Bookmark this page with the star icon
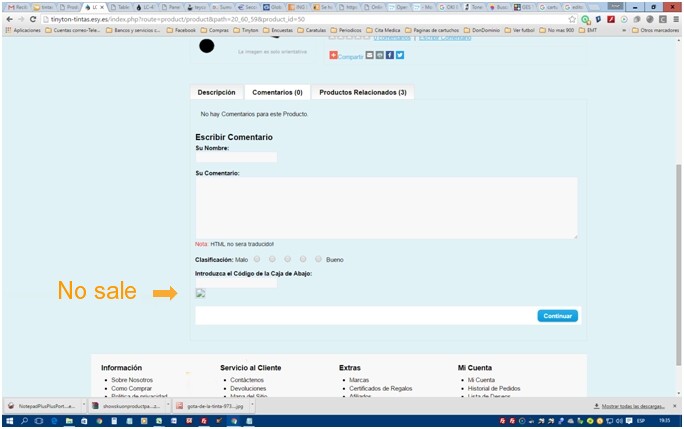Image resolution: width=684 pixels, height=429 pixels. tap(572, 20)
